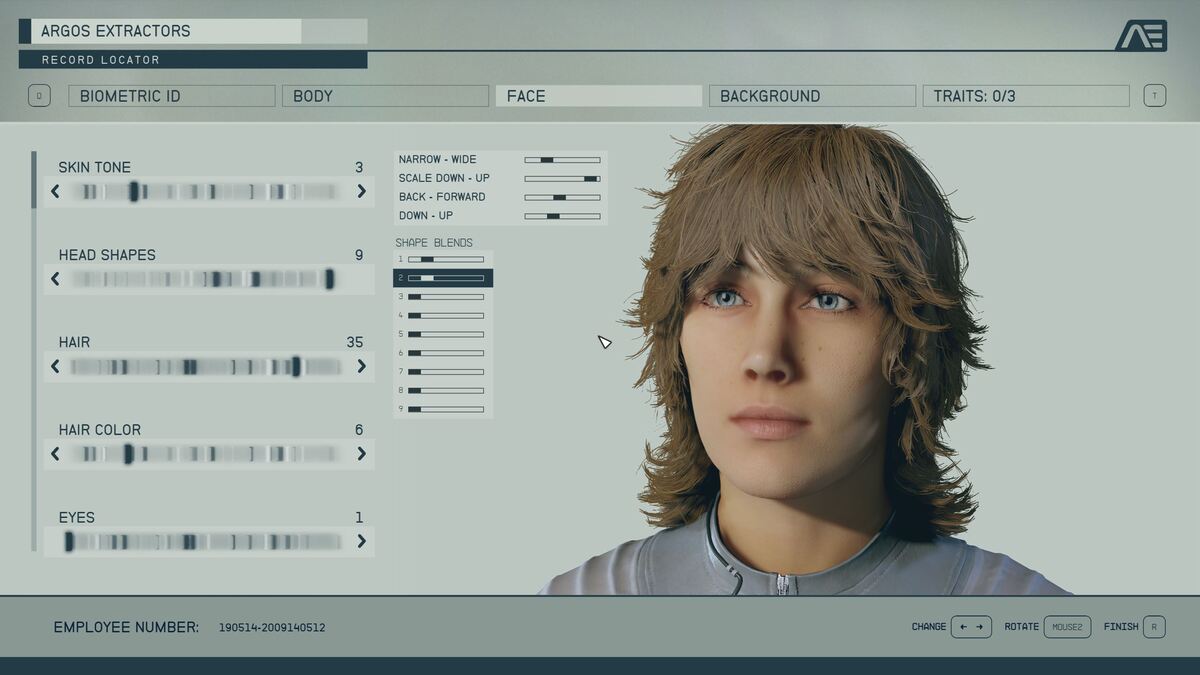Click the Scale Down - Up slider
Screen dimensions: 1200x675
(x=562, y=178)
